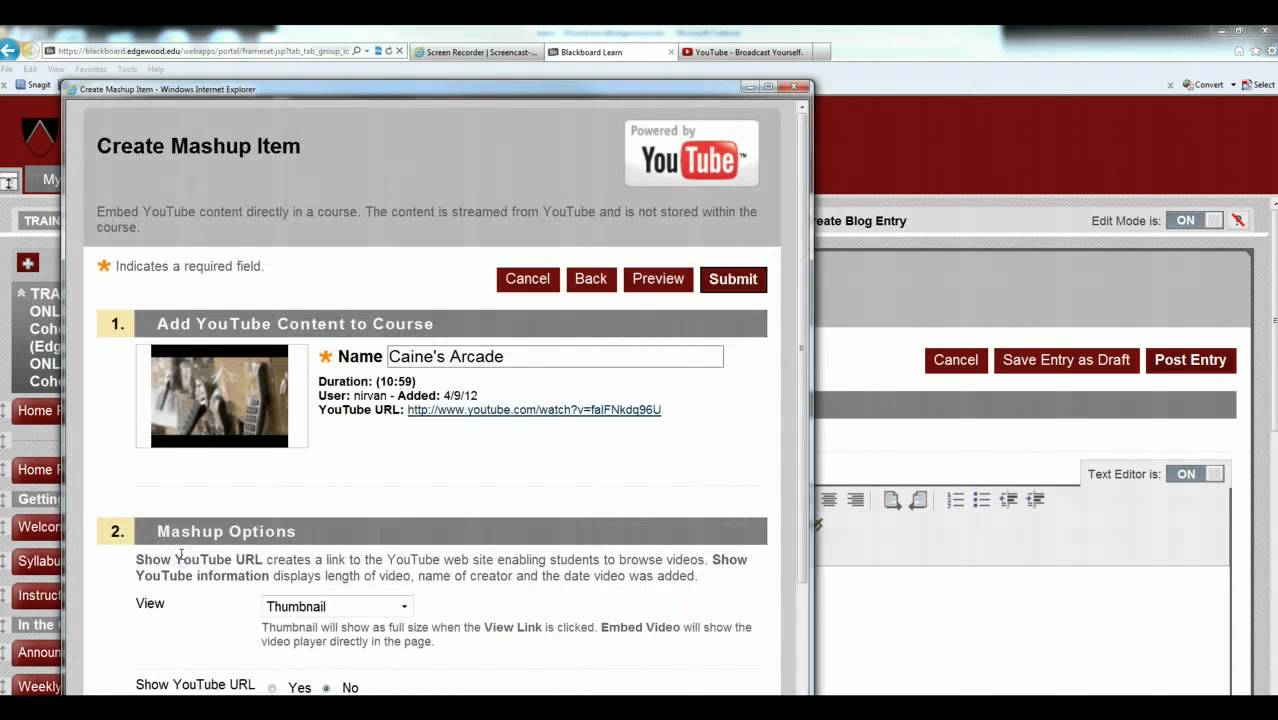The width and height of the screenshot is (1278, 720).
Task: Open the Edit menu in Internet Explorer
Action: coord(30,69)
